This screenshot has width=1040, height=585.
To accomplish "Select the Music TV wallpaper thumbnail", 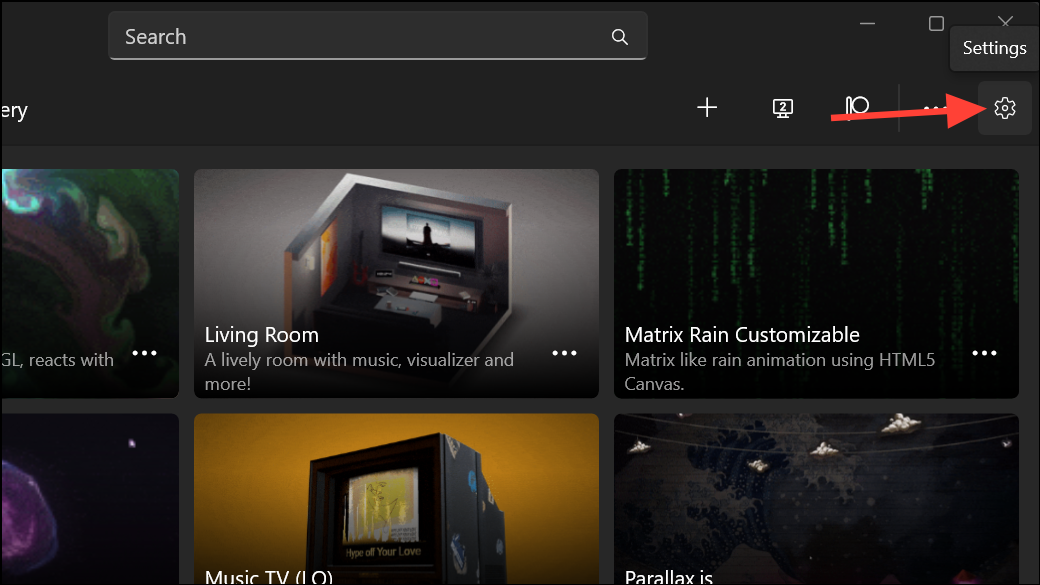I will (x=396, y=499).
